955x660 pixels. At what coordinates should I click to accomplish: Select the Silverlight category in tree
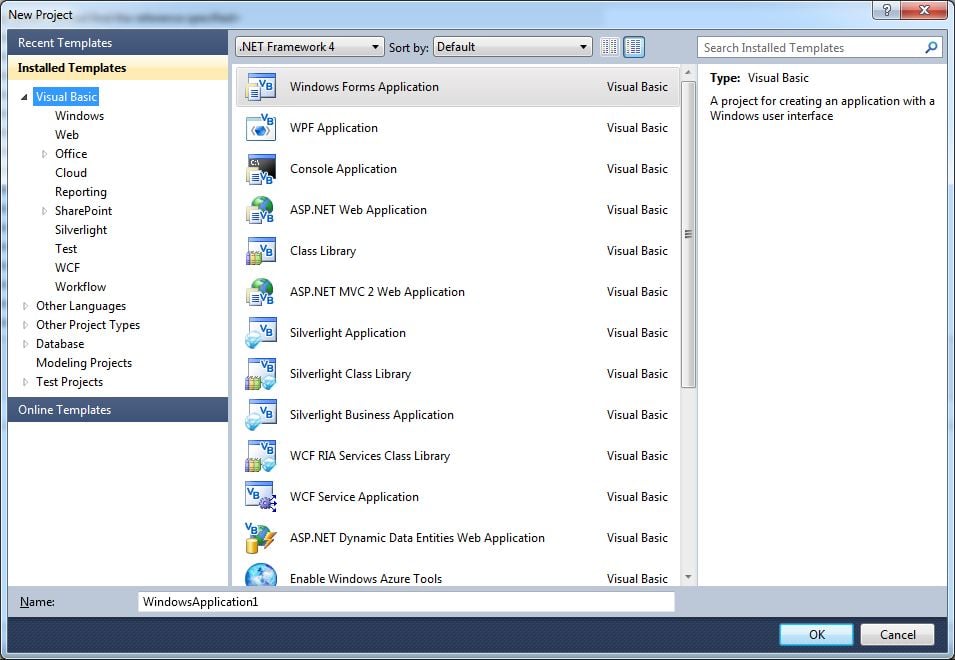pos(80,230)
